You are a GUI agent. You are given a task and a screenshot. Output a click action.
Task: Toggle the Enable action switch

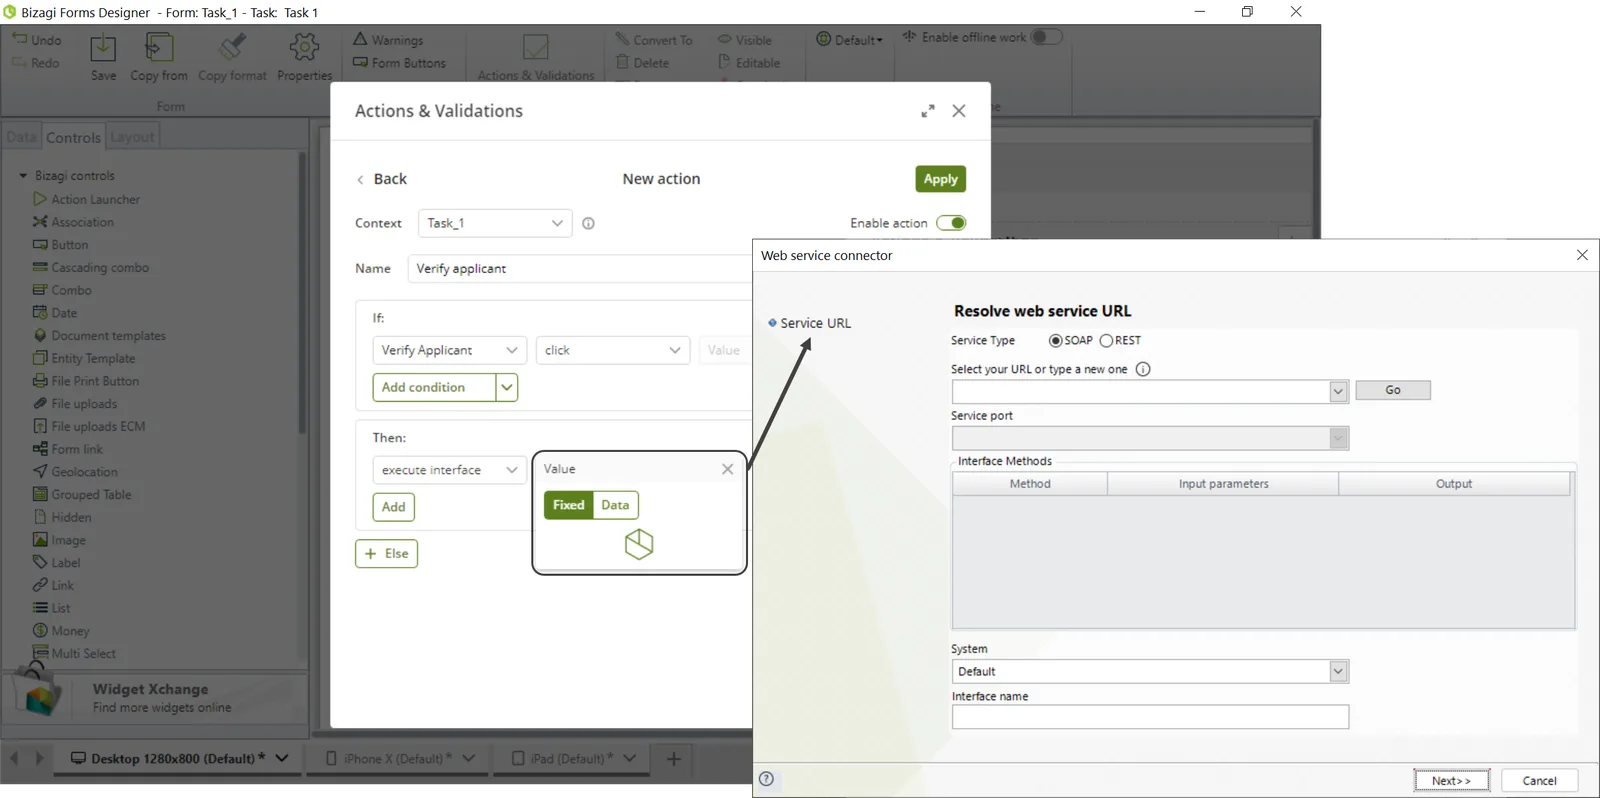[x=951, y=223]
